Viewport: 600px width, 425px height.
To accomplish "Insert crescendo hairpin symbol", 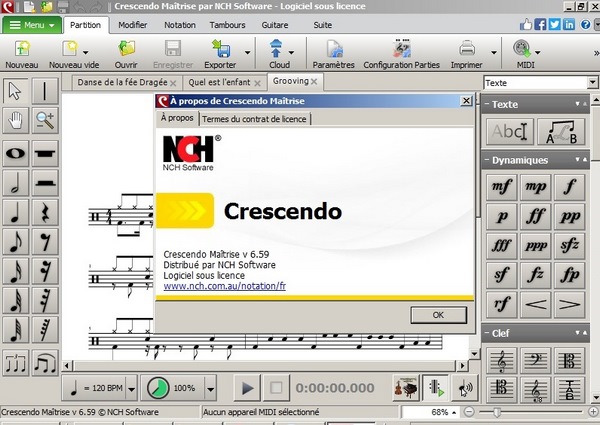I will (535, 304).
